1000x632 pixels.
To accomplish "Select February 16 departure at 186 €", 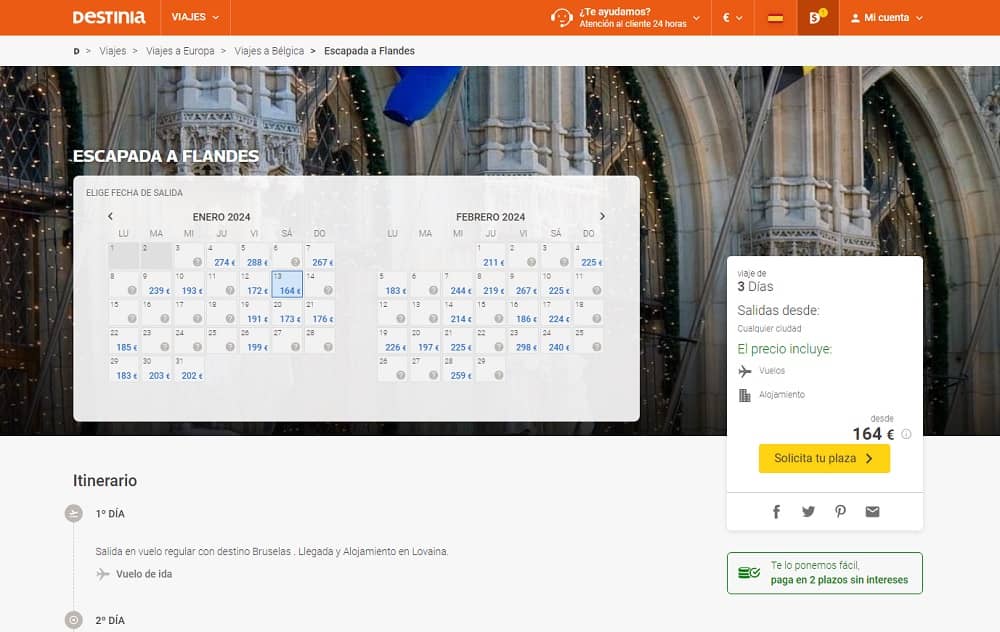I will 523,312.
